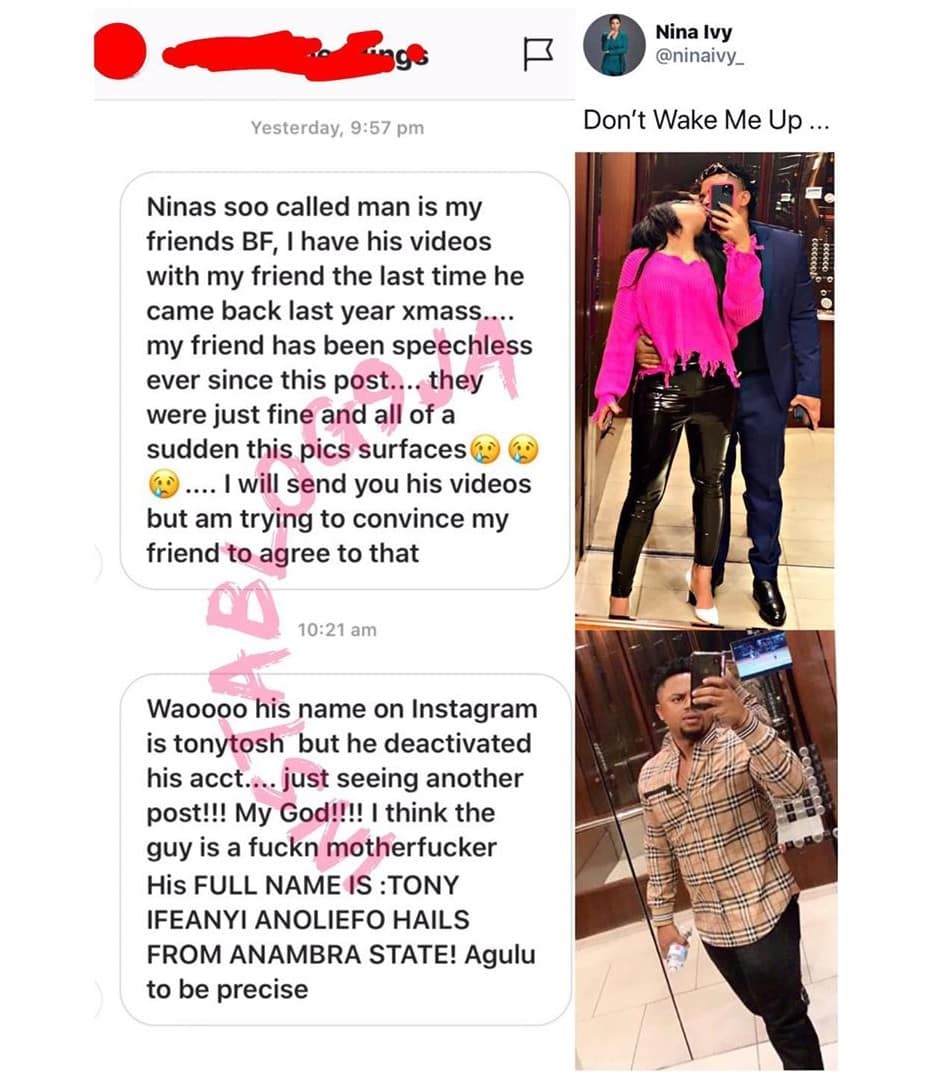Select the "Don't Wake Me Up" caption text
Viewport: 948px width, 1072px height.
pyautogui.click(x=706, y=120)
